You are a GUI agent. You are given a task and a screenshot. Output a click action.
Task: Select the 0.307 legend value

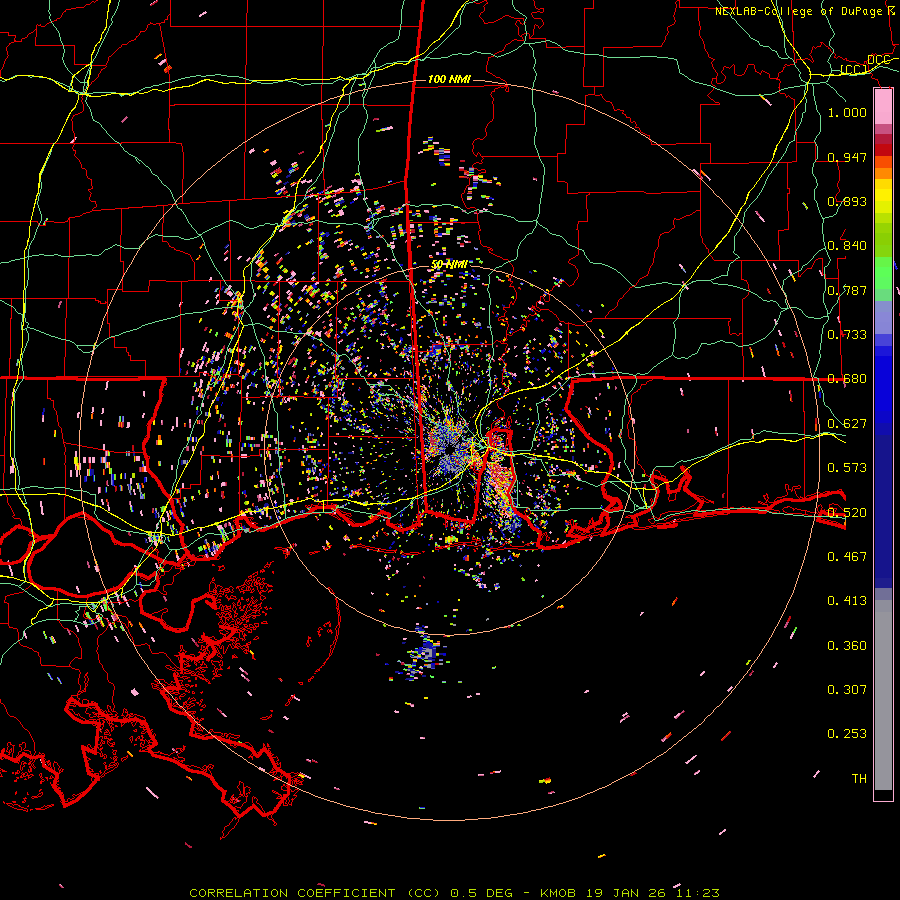[847, 690]
